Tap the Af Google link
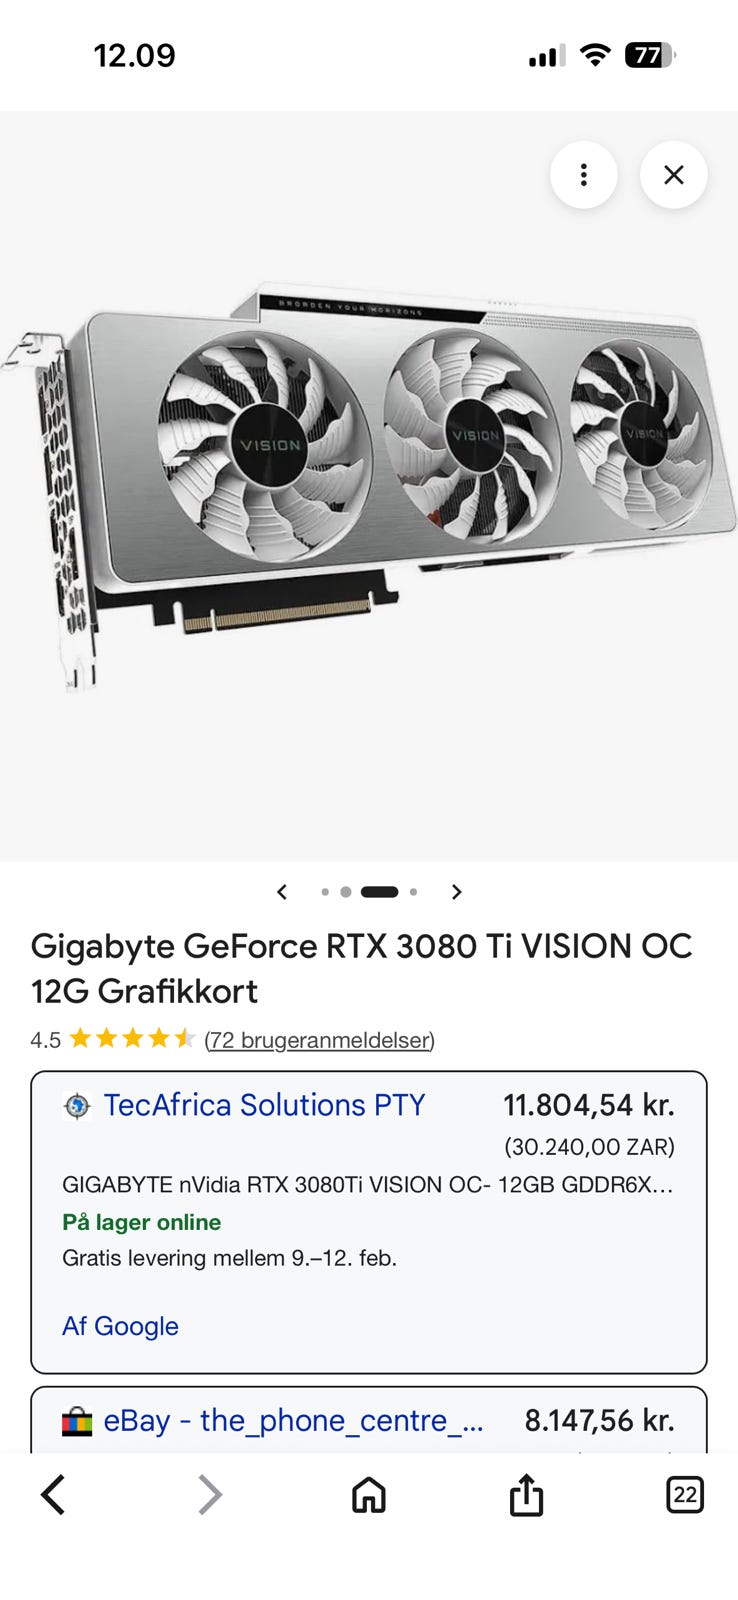The height and width of the screenshot is (1600, 738). (120, 1326)
